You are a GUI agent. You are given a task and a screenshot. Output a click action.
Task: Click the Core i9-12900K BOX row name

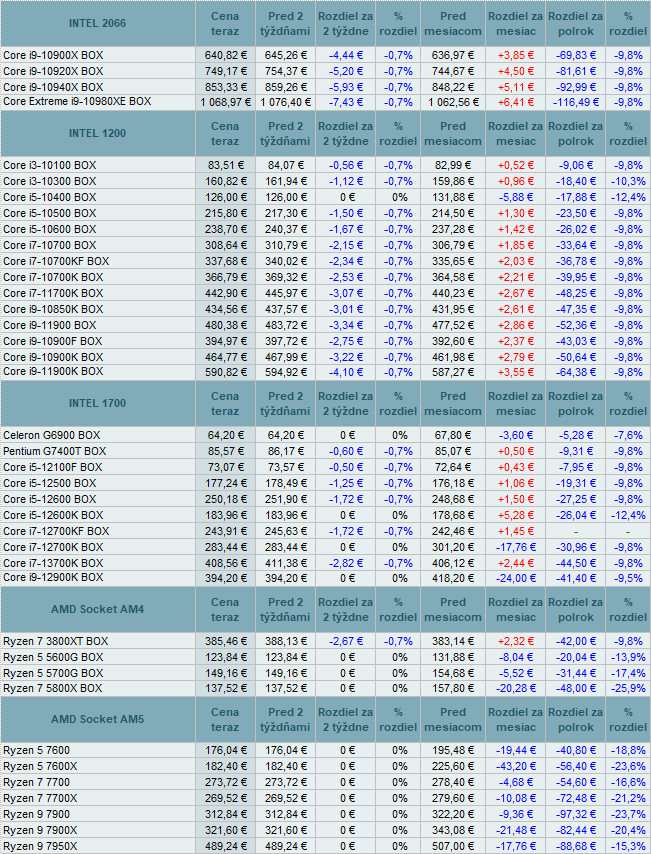point(53,577)
